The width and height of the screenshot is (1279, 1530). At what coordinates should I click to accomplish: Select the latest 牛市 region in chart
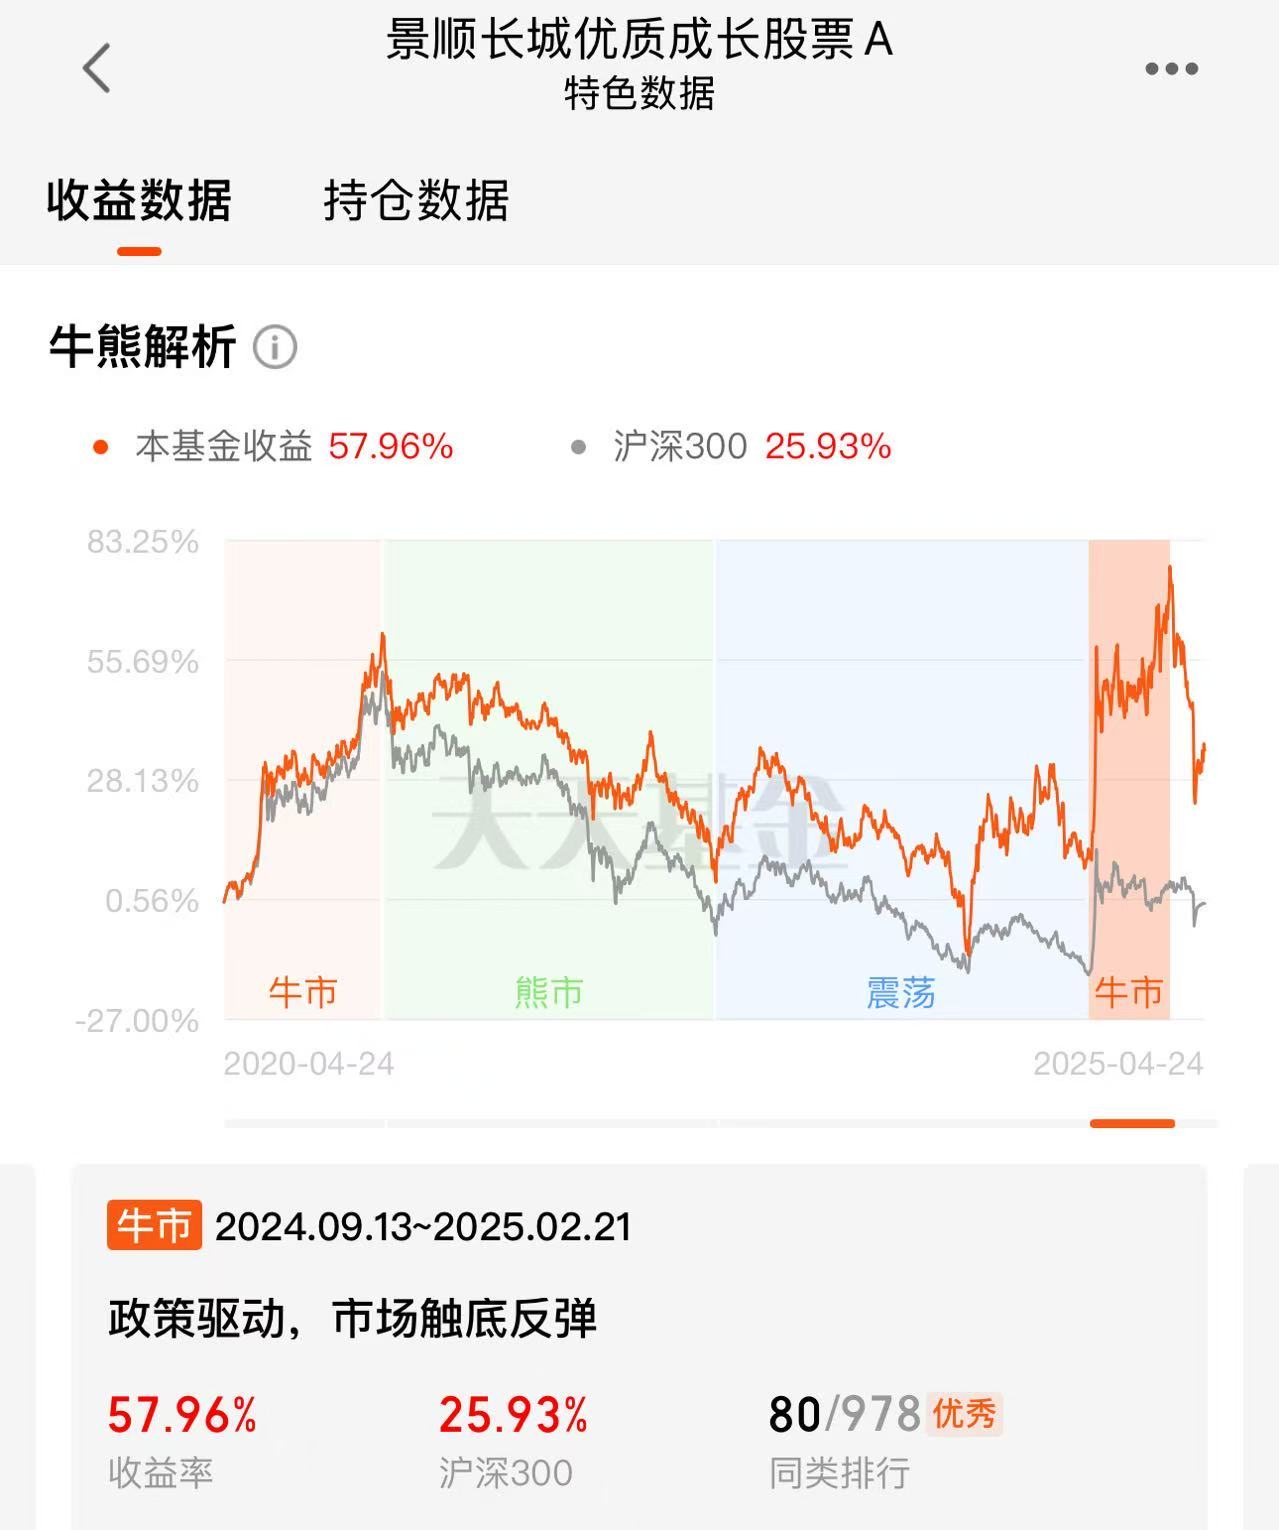click(x=1129, y=780)
